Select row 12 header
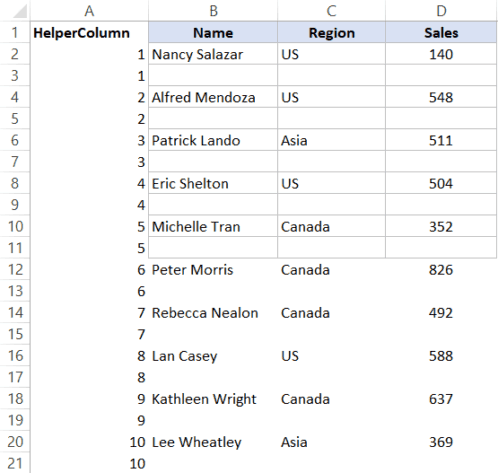Viewport: 498px width, 473px height. click(15, 269)
